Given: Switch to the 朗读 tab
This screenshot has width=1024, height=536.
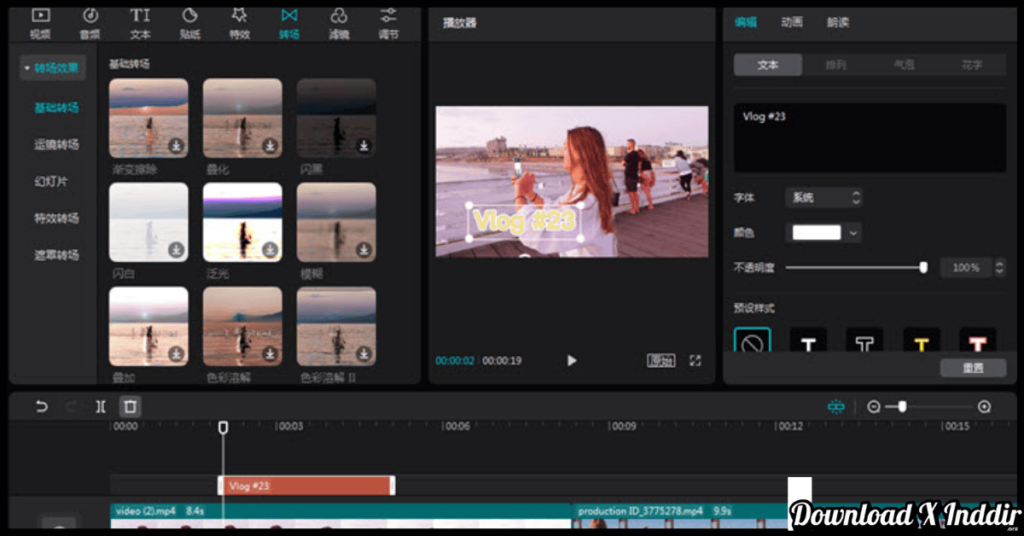Looking at the screenshot, I should pyautogui.click(x=838, y=22).
